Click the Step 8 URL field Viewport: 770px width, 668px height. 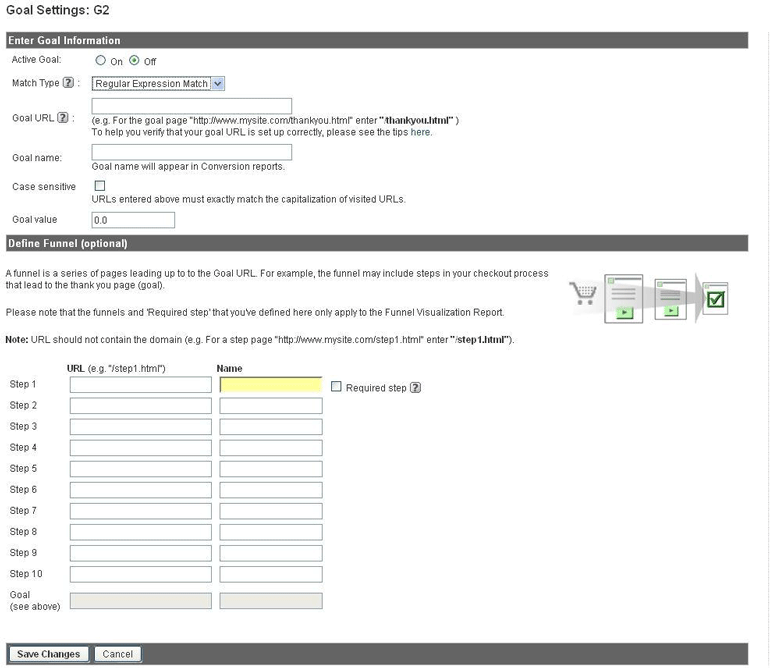[x=140, y=532]
